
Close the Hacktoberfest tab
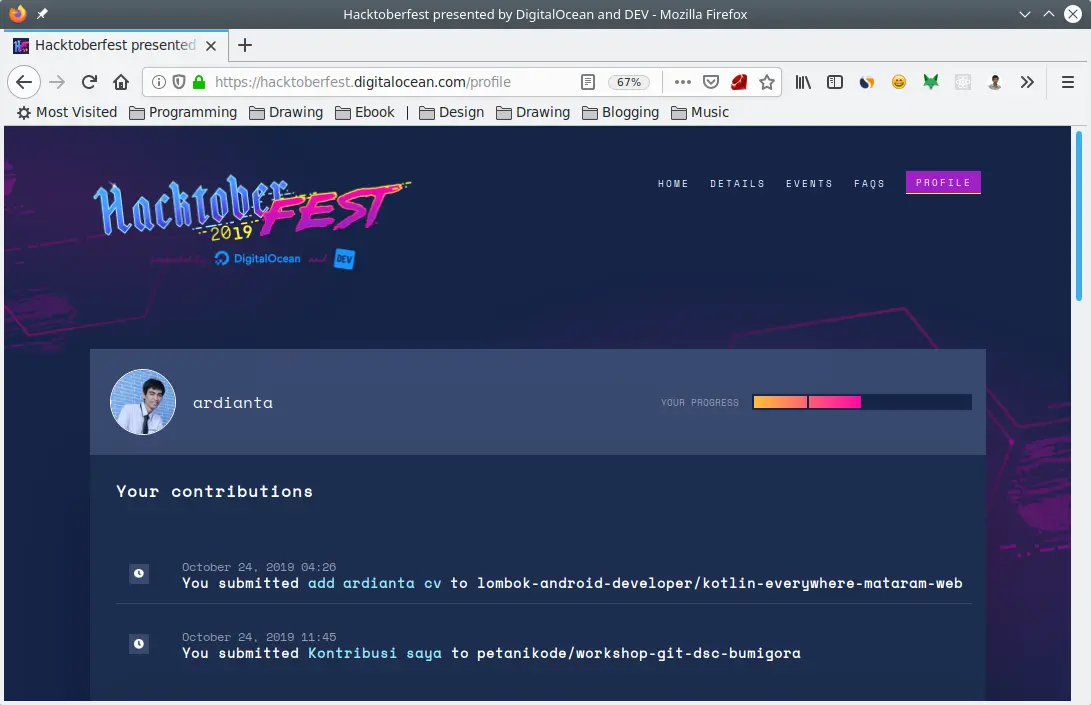(211, 45)
